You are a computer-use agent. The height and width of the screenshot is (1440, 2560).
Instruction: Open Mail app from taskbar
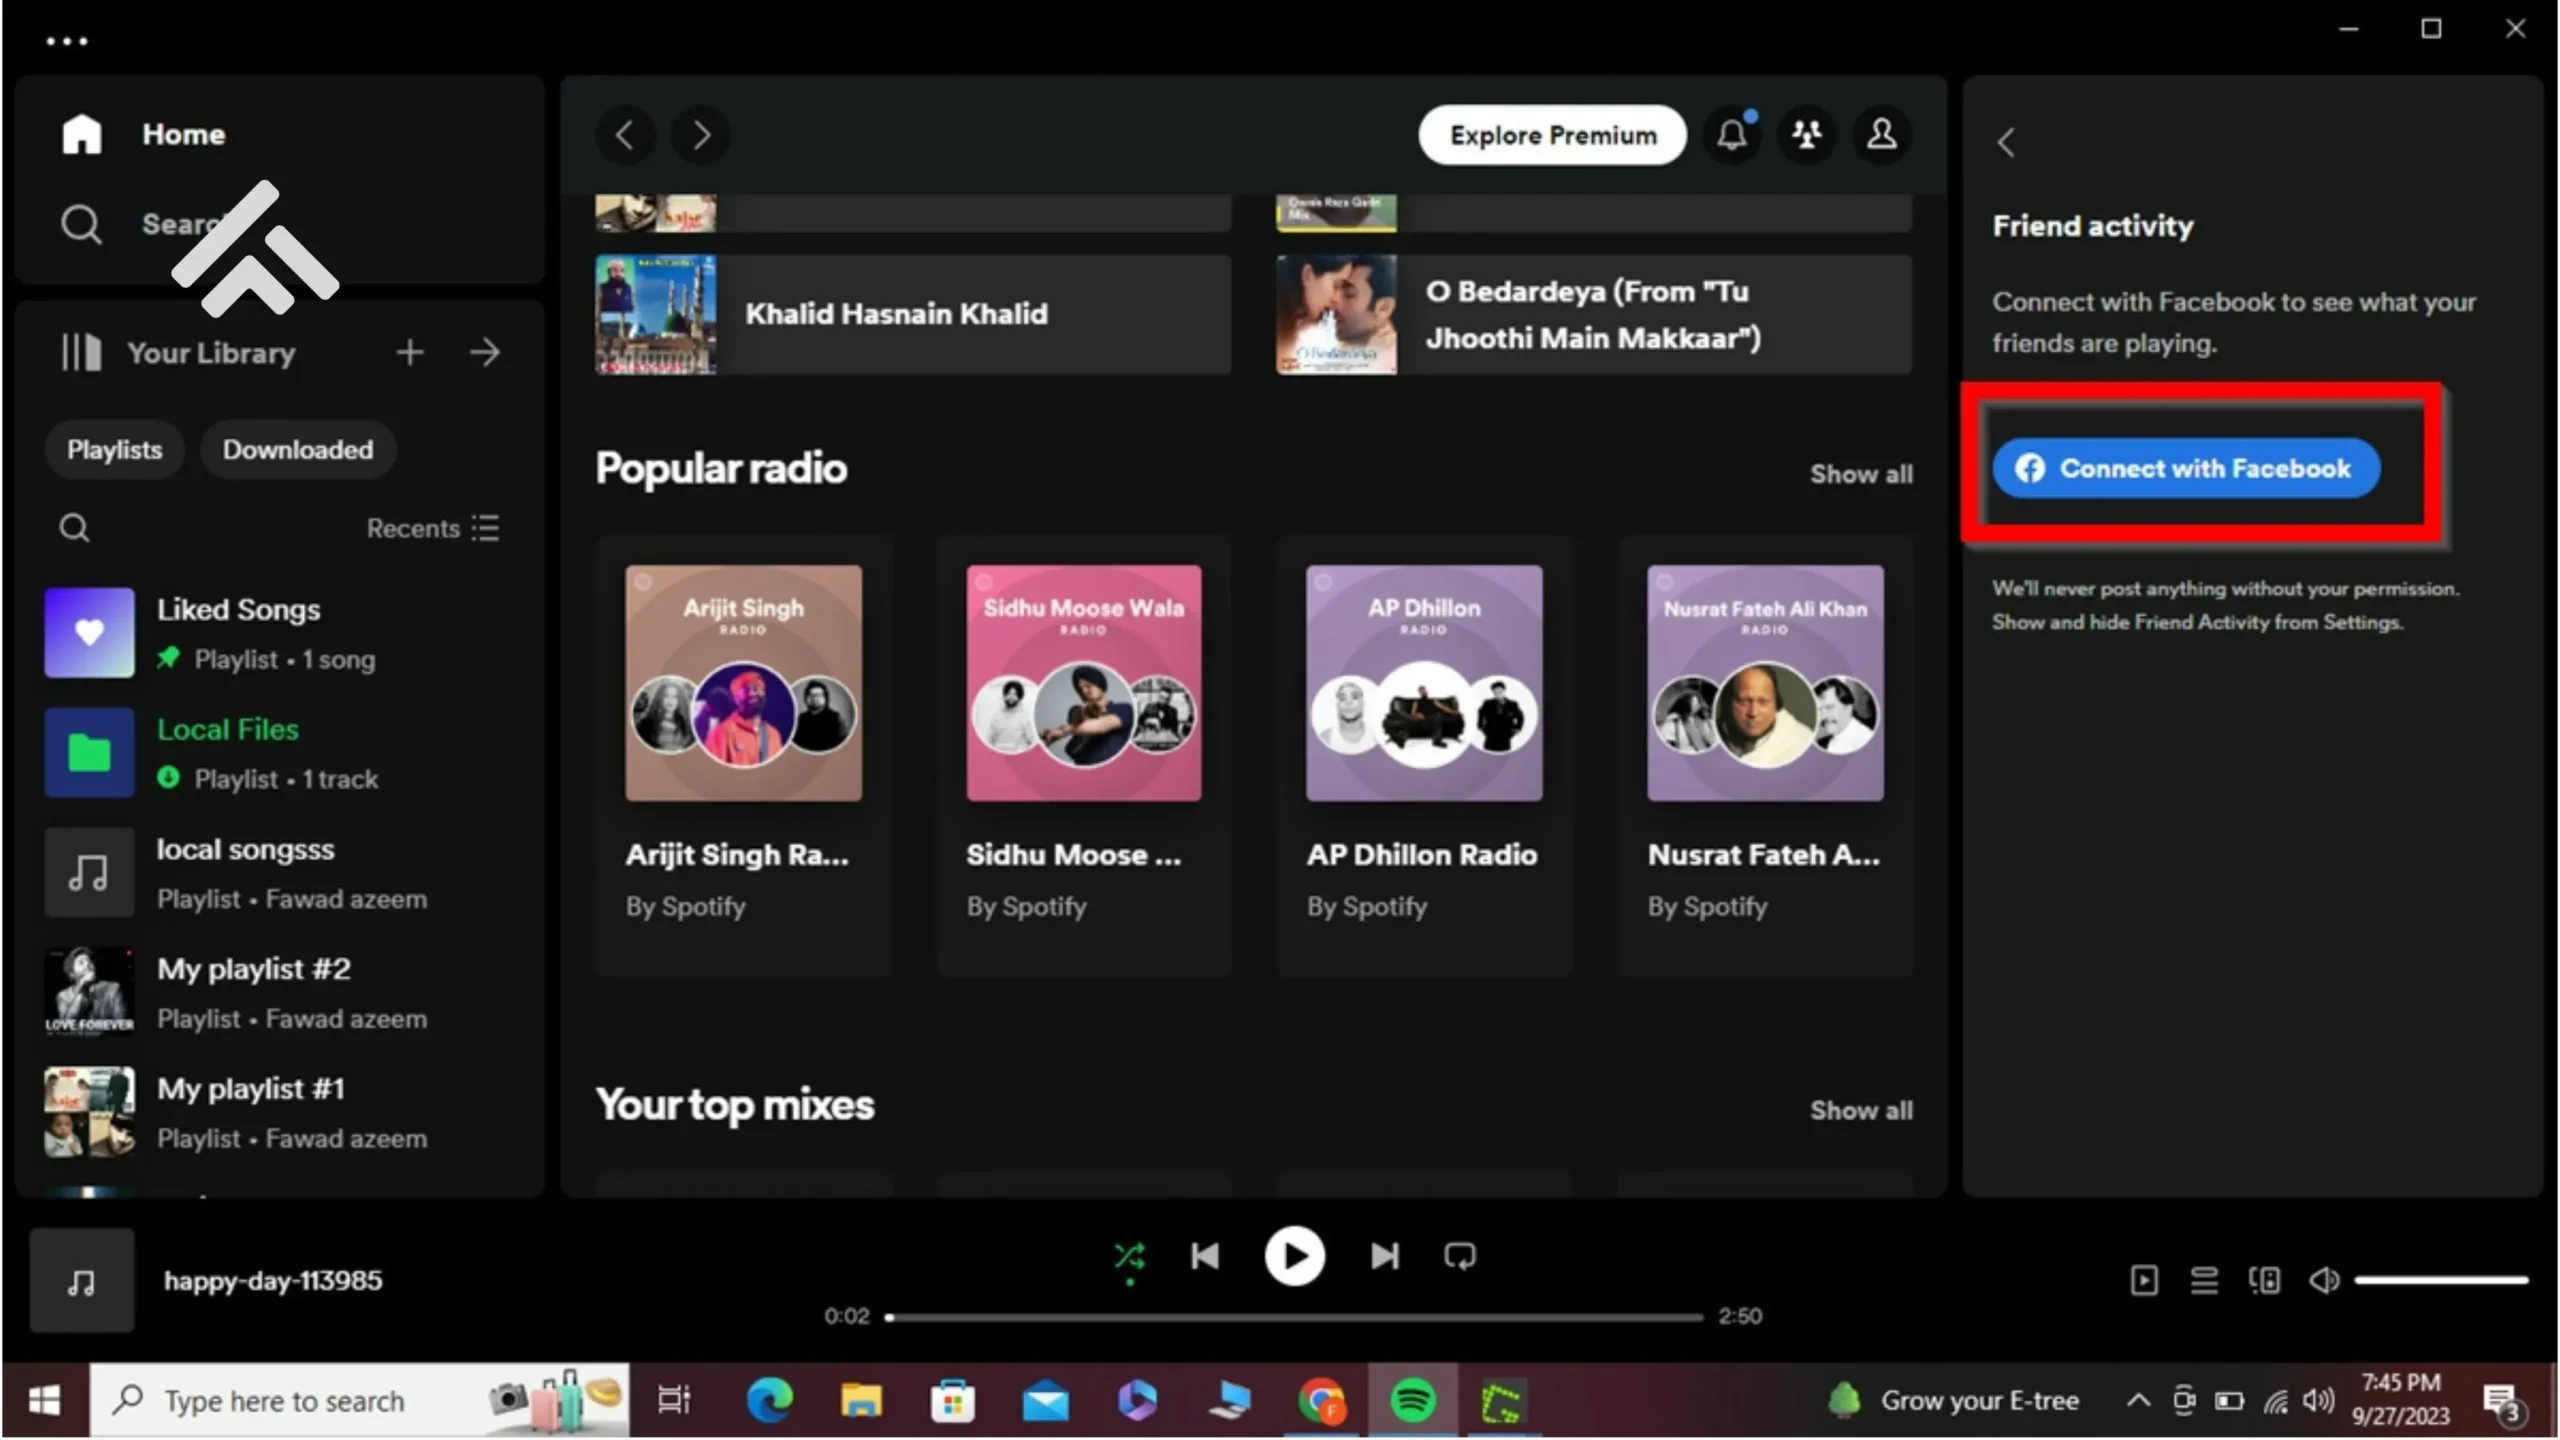click(x=1046, y=1401)
